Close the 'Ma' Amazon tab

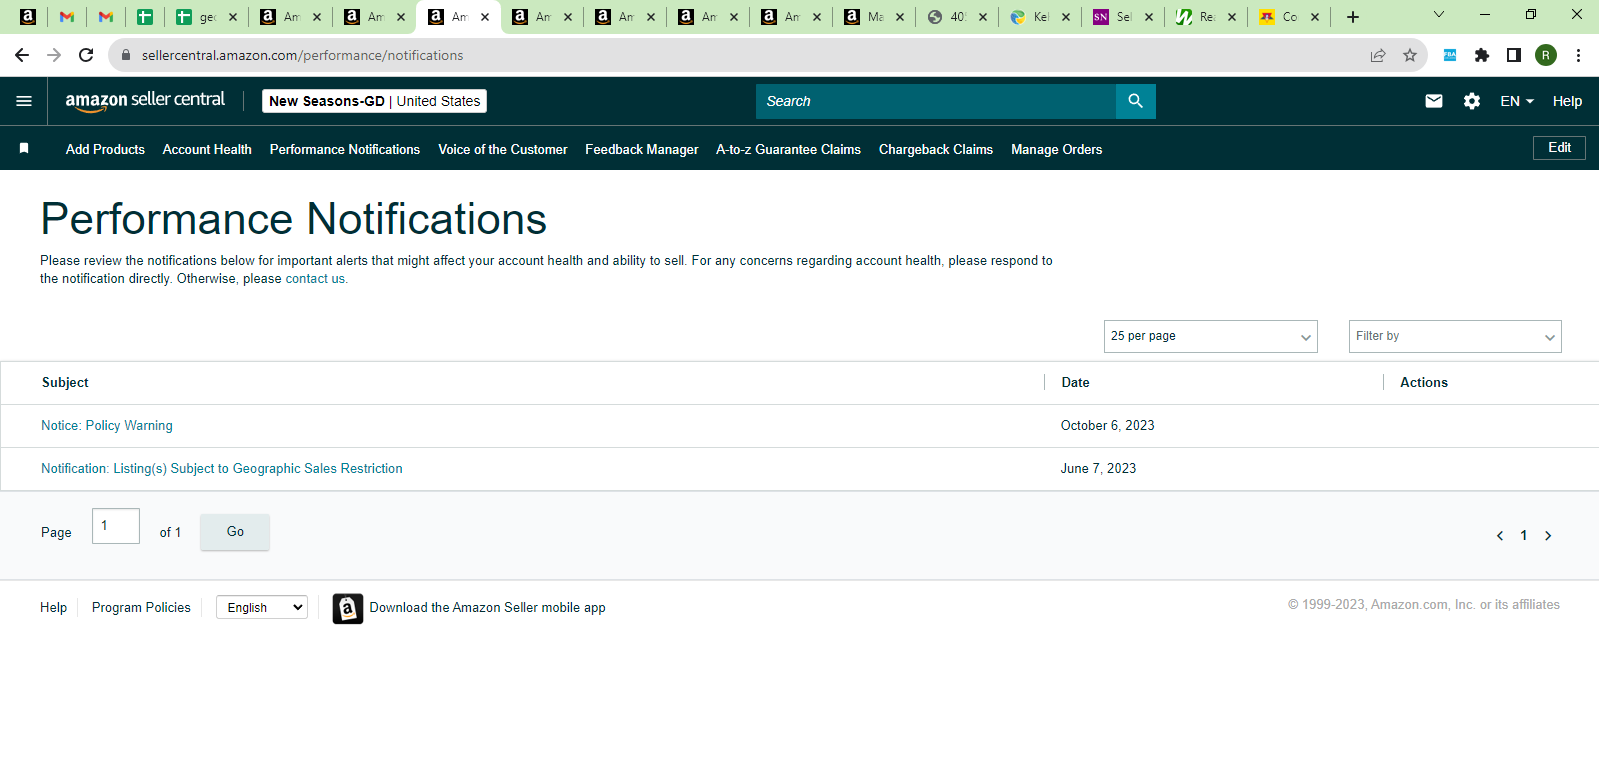pyautogui.click(x=900, y=17)
